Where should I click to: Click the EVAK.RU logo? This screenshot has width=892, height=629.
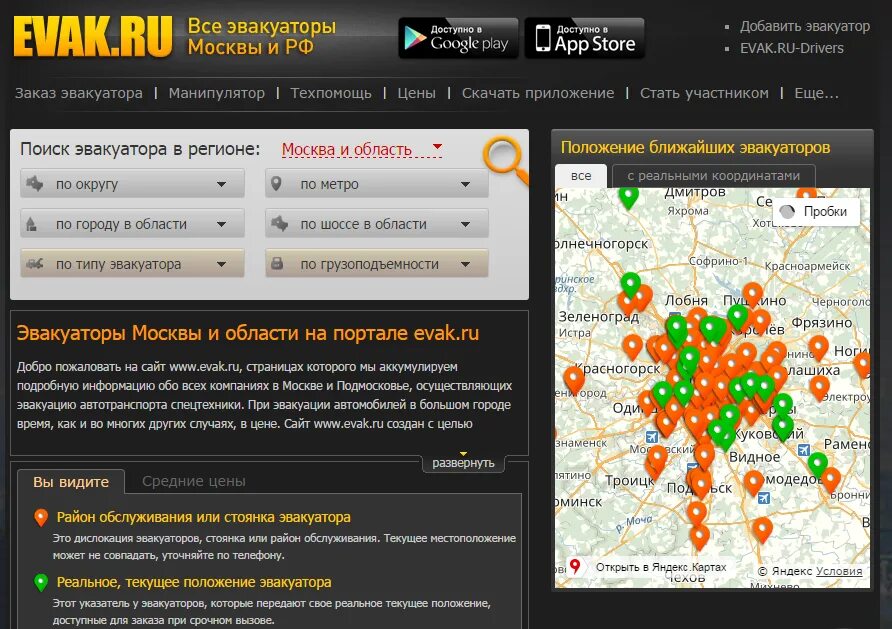point(92,37)
